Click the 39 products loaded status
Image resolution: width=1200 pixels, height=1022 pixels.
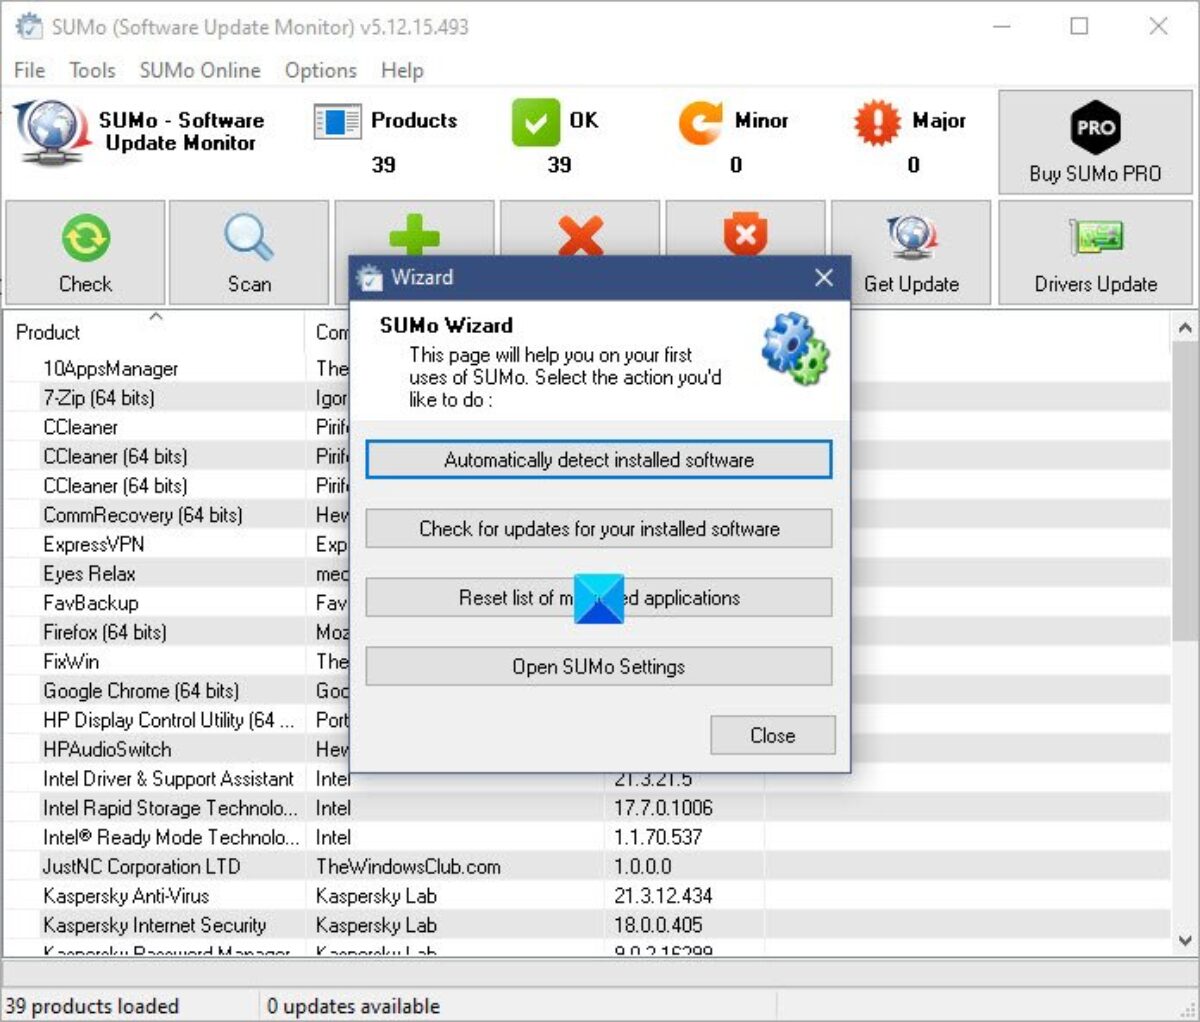click(x=92, y=1006)
